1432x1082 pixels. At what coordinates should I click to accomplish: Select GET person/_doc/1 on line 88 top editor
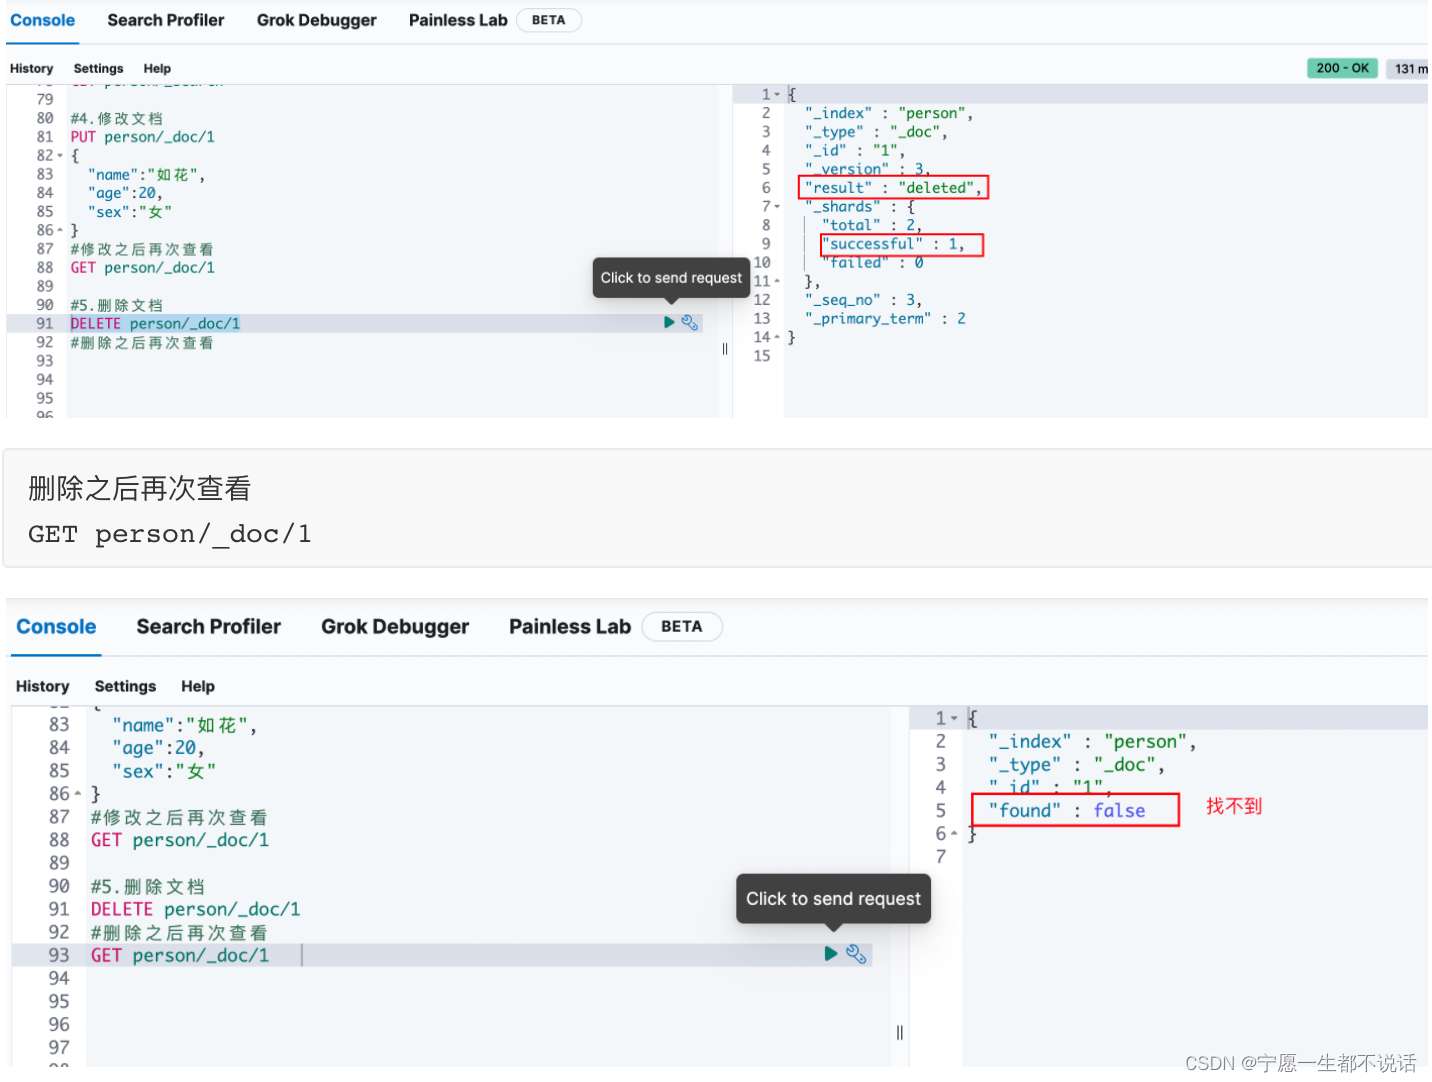[142, 268]
